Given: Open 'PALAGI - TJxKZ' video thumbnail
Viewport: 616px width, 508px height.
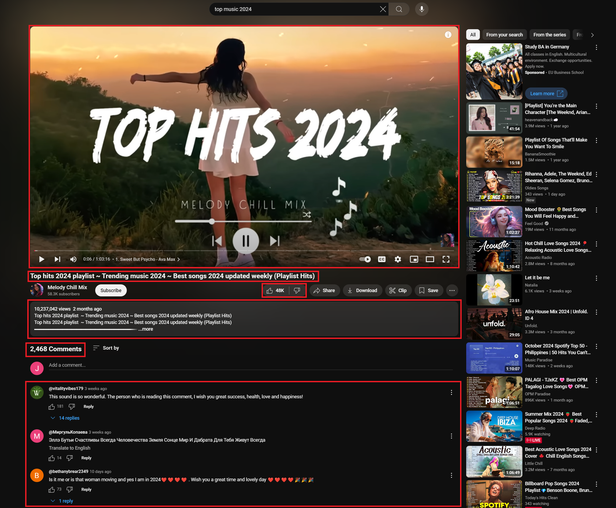Looking at the screenshot, I should point(494,392).
